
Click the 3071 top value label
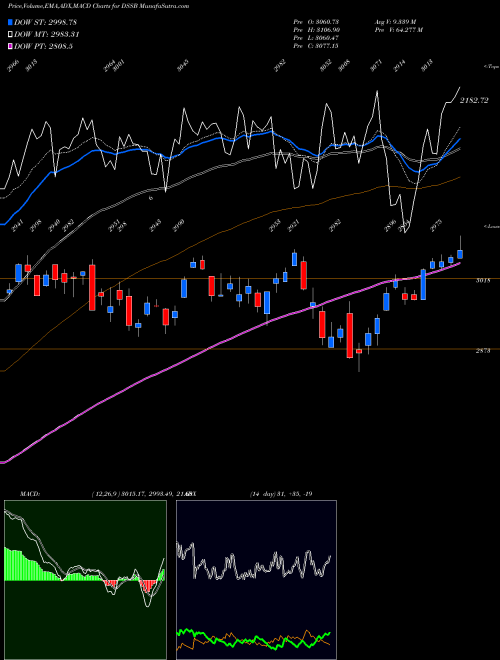pos(376,66)
